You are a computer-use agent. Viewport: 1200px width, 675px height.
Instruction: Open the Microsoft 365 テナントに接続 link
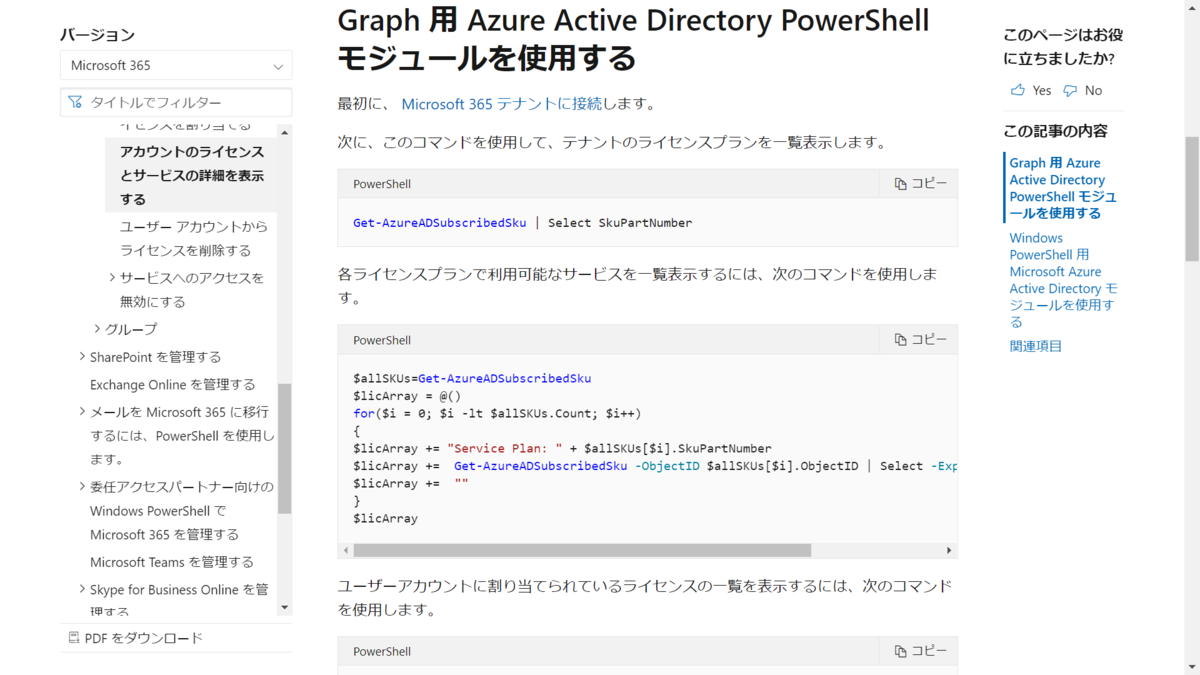pos(502,103)
